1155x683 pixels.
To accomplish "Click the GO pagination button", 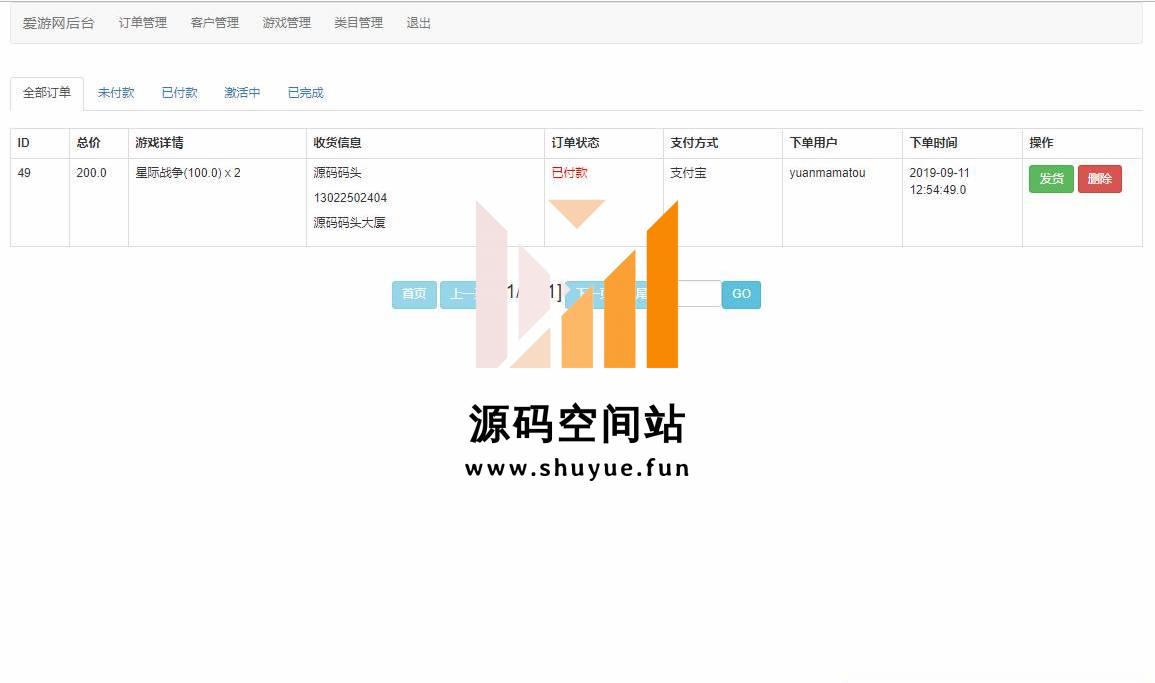I will pos(741,294).
